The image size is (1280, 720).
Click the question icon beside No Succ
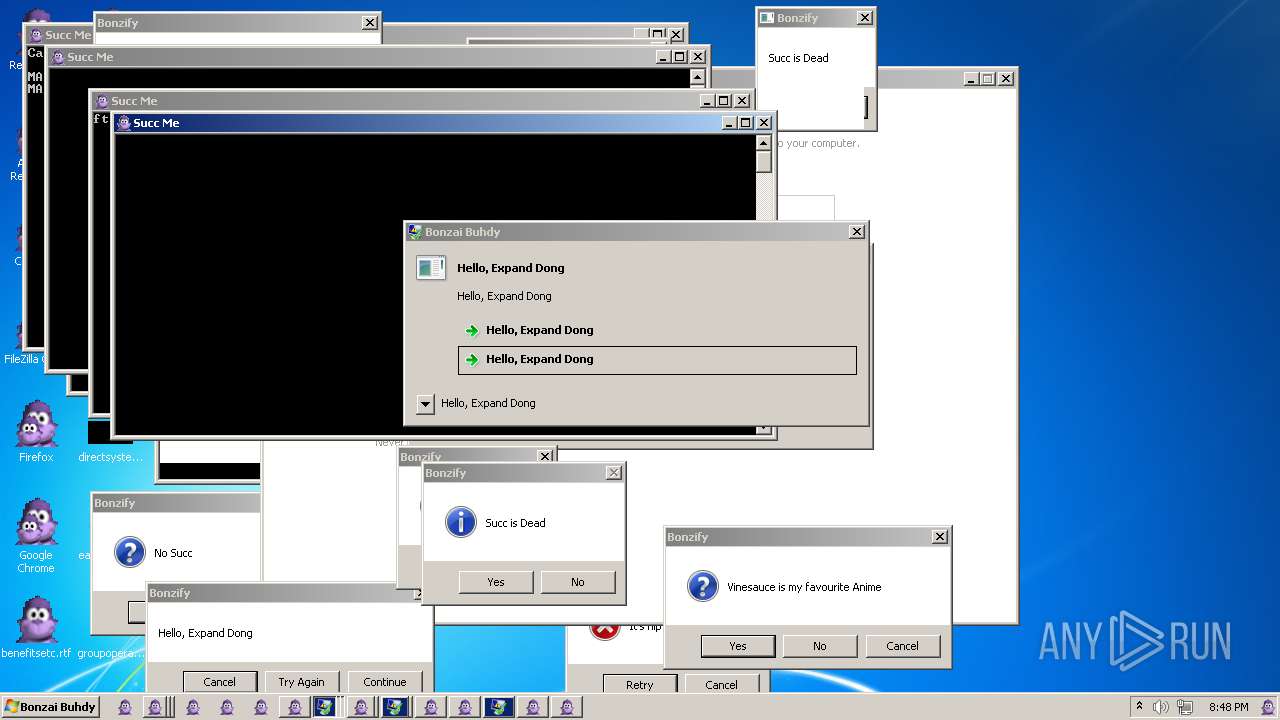click(x=130, y=552)
